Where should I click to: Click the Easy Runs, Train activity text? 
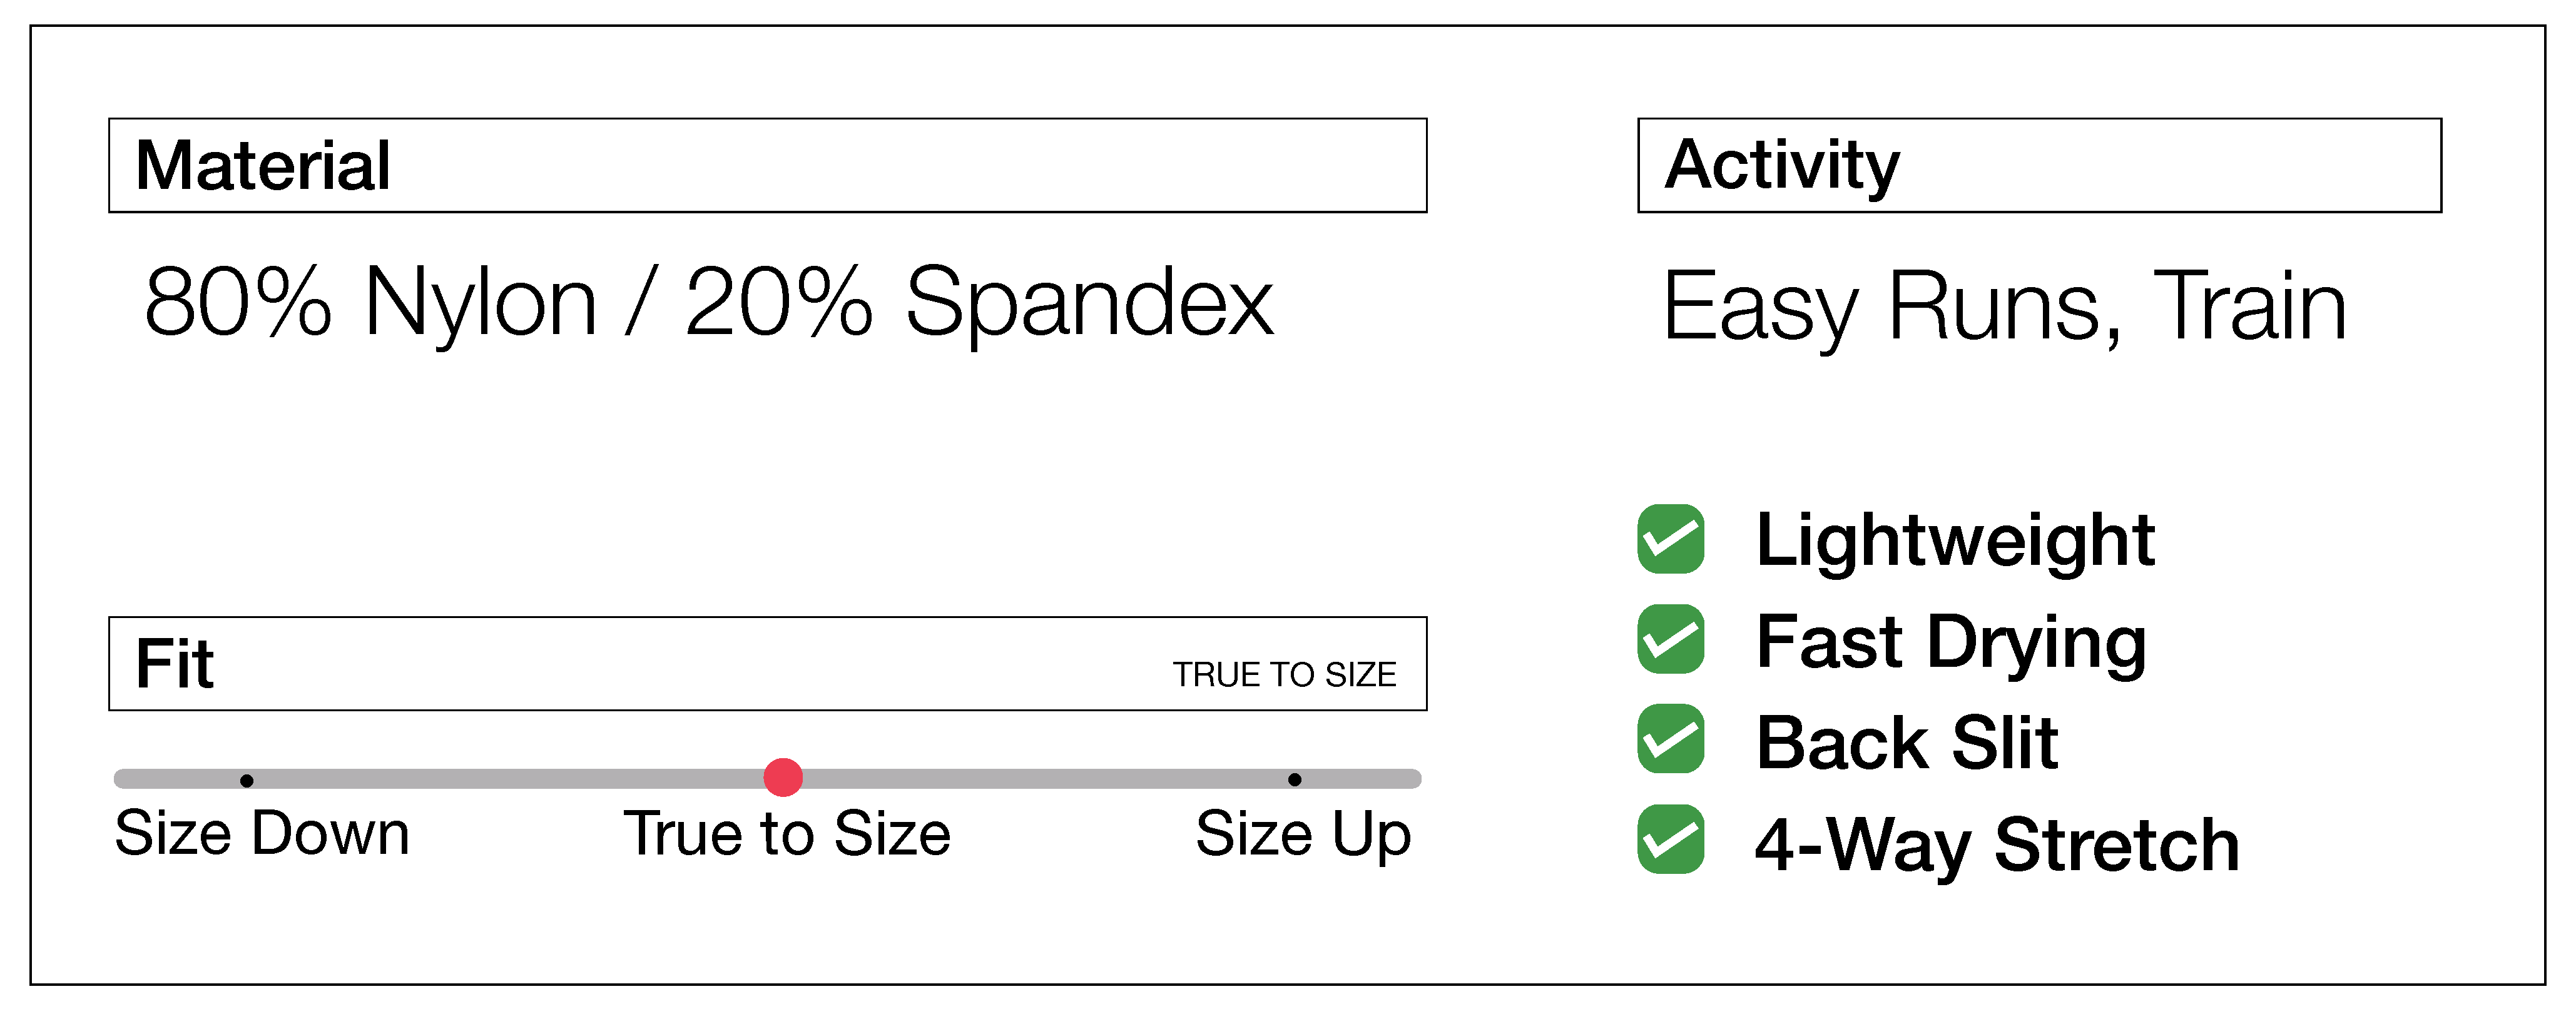(2004, 306)
